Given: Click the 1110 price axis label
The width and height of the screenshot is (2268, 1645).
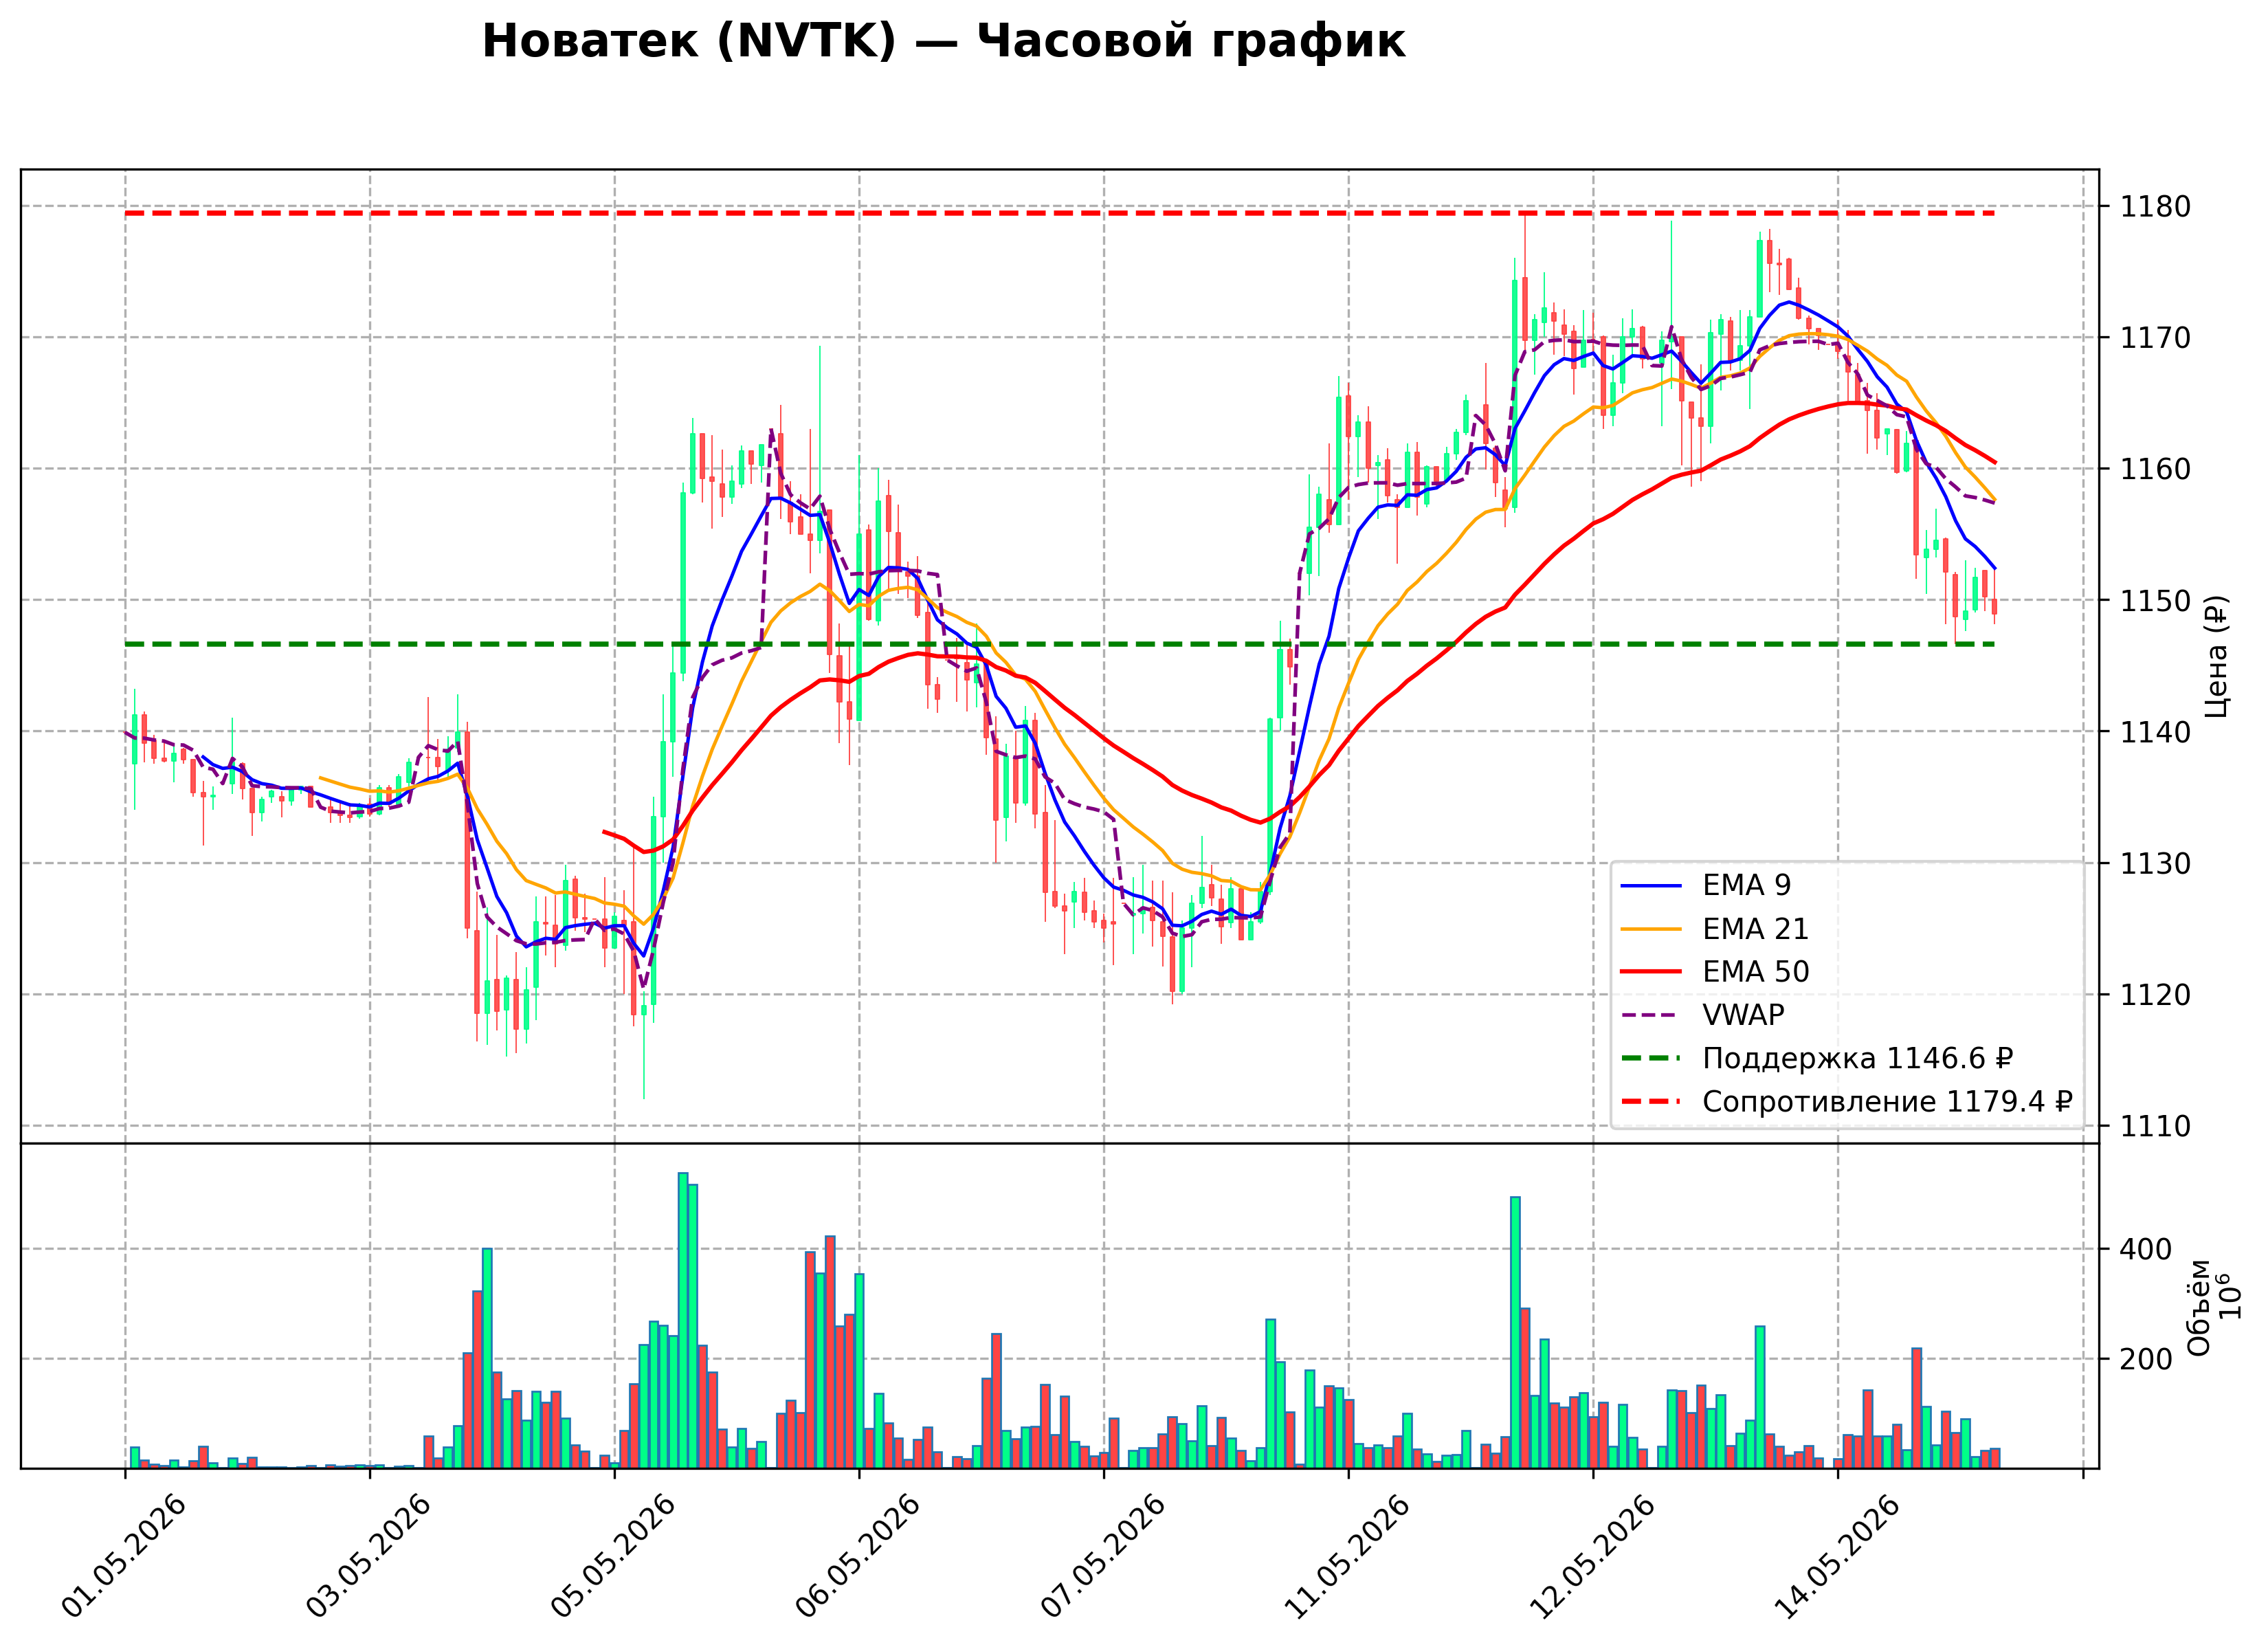Looking at the screenshot, I should [x=2155, y=1126].
